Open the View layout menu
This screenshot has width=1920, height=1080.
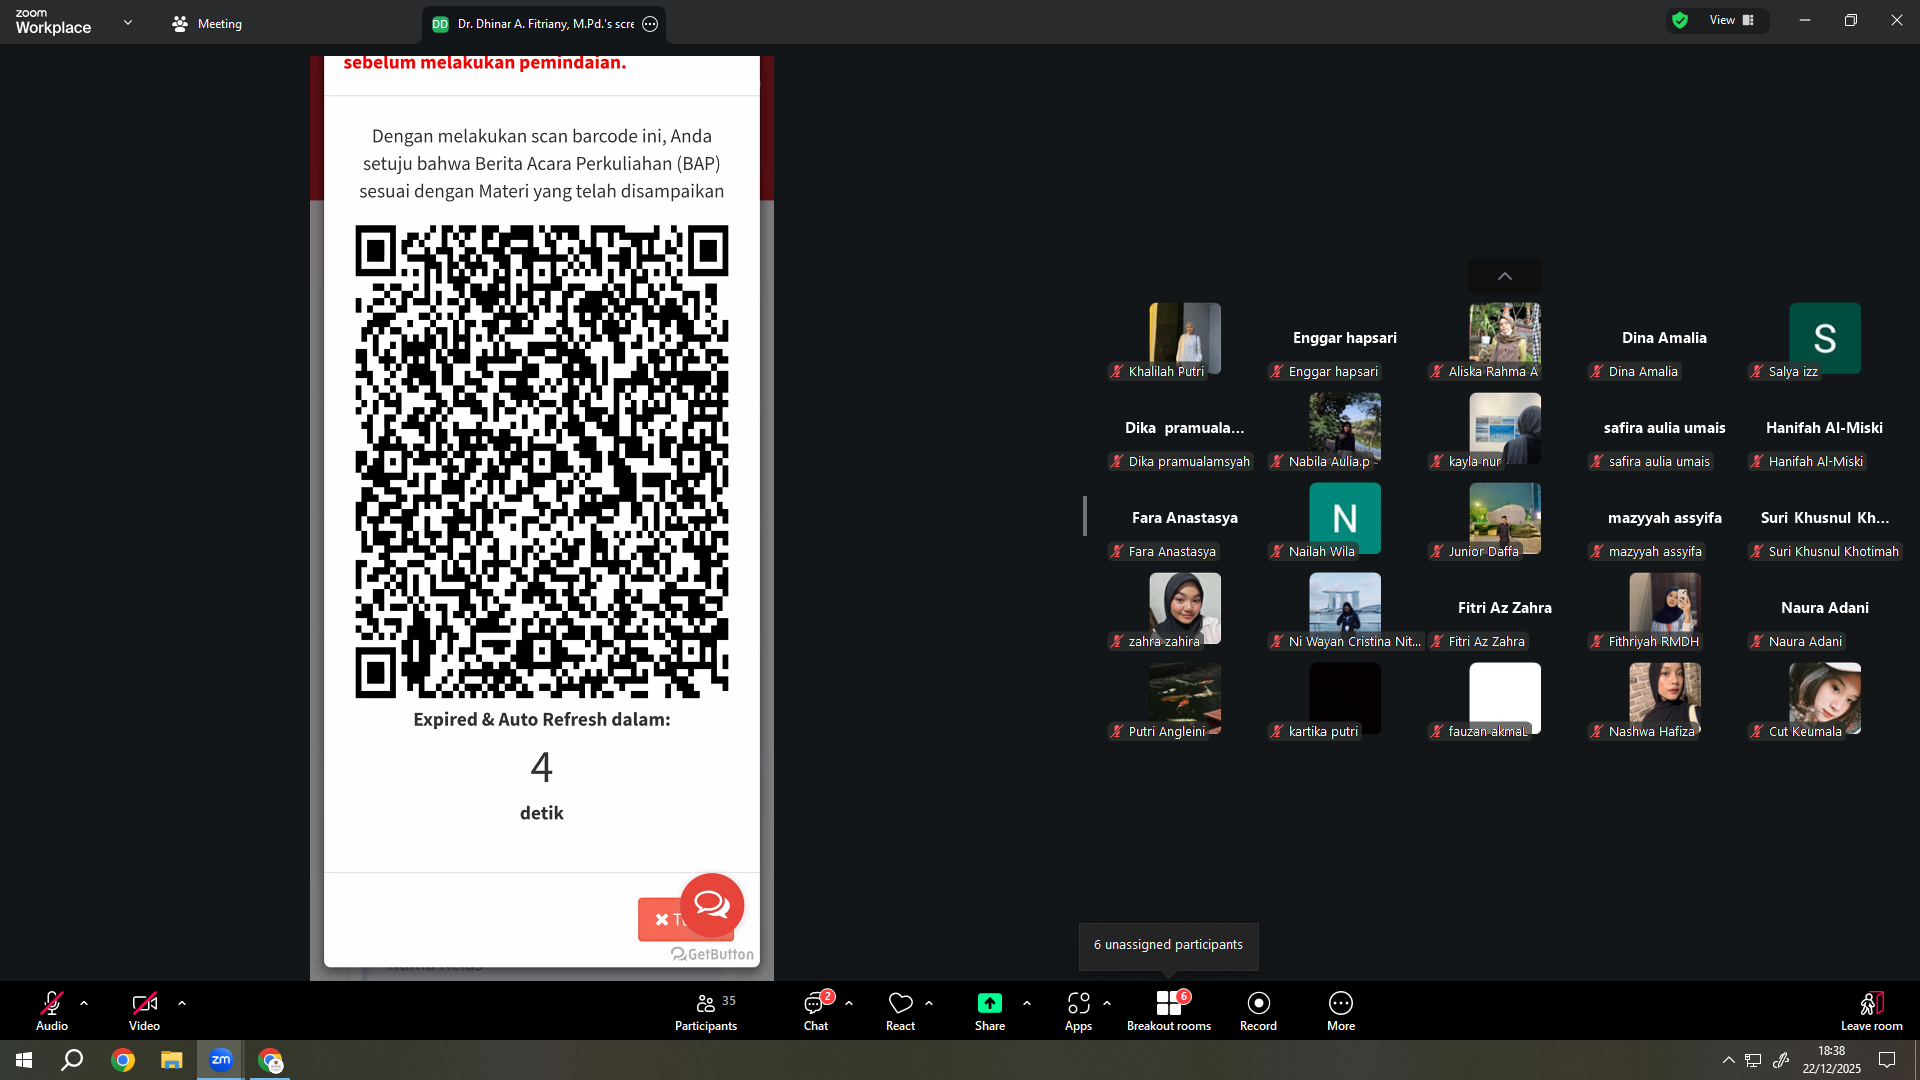click(1732, 20)
